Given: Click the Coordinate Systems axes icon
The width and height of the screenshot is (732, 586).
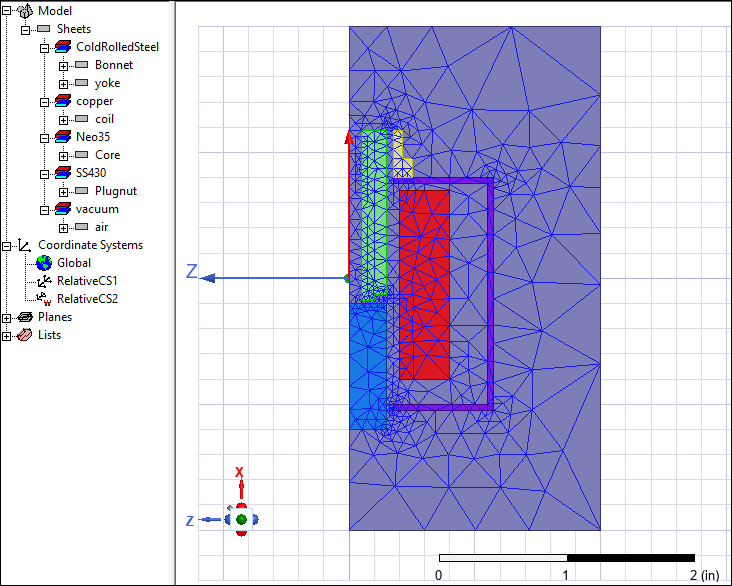Looking at the screenshot, I should (x=24, y=245).
